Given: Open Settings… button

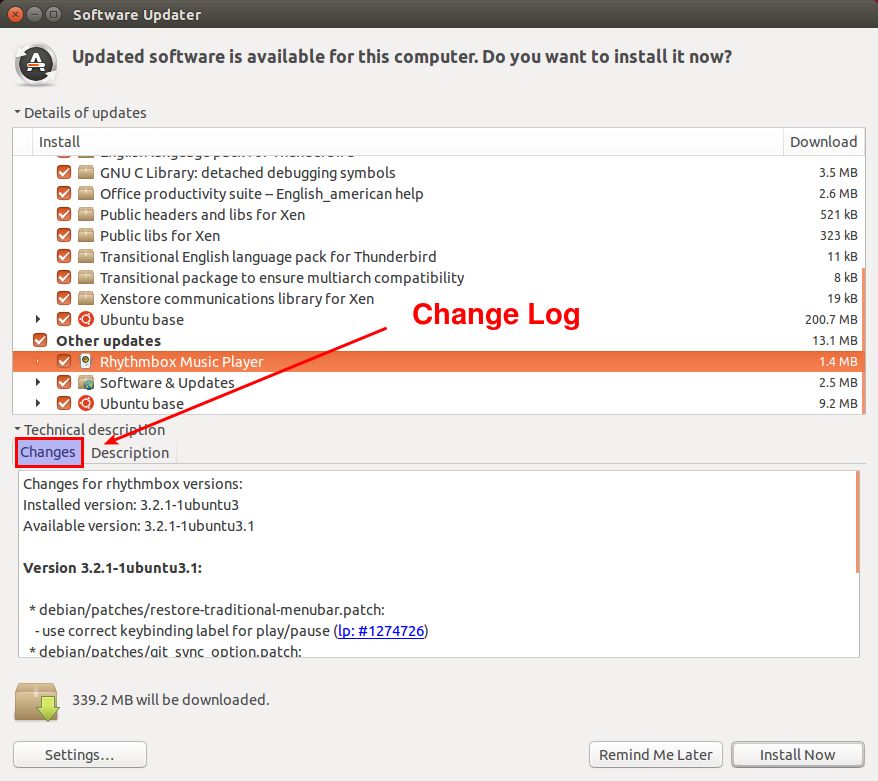Looking at the screenshot, I should coord(80,755).
